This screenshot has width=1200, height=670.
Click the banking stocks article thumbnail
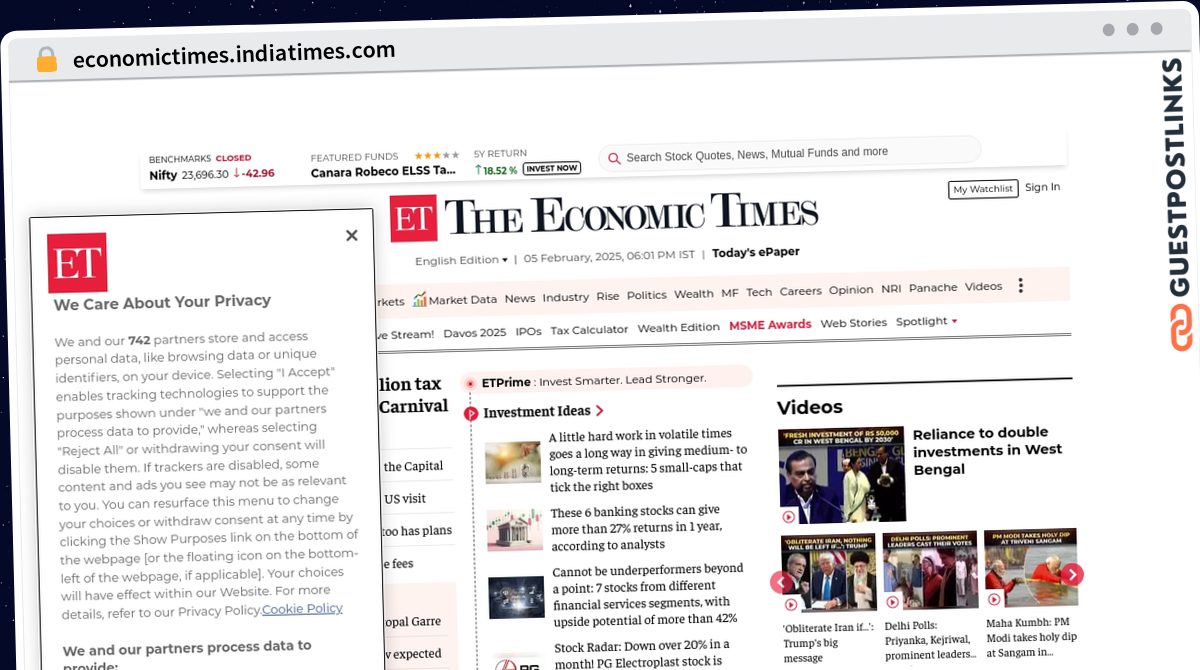click(x=515, y=531)
